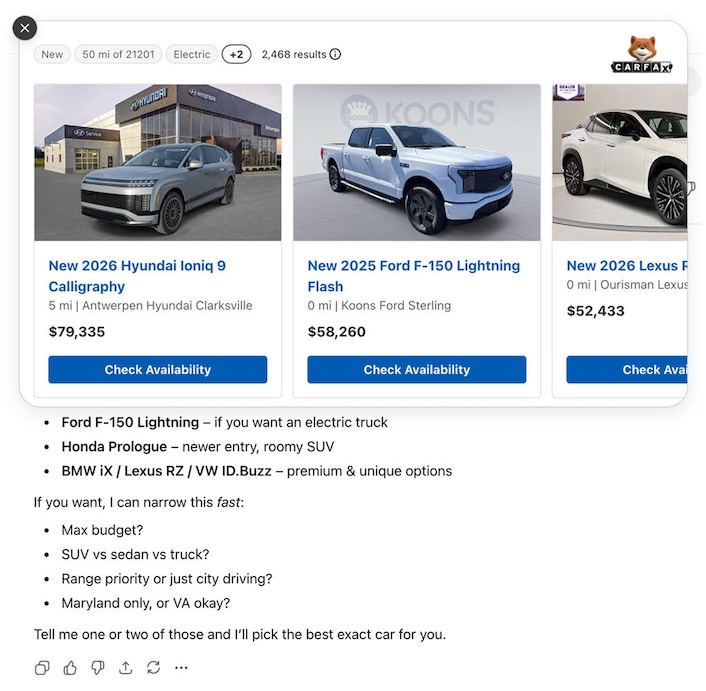The width and height of the screenshot is (706, 691).
Task: Toggle the Electric filter chip
Action: point(192,54)
